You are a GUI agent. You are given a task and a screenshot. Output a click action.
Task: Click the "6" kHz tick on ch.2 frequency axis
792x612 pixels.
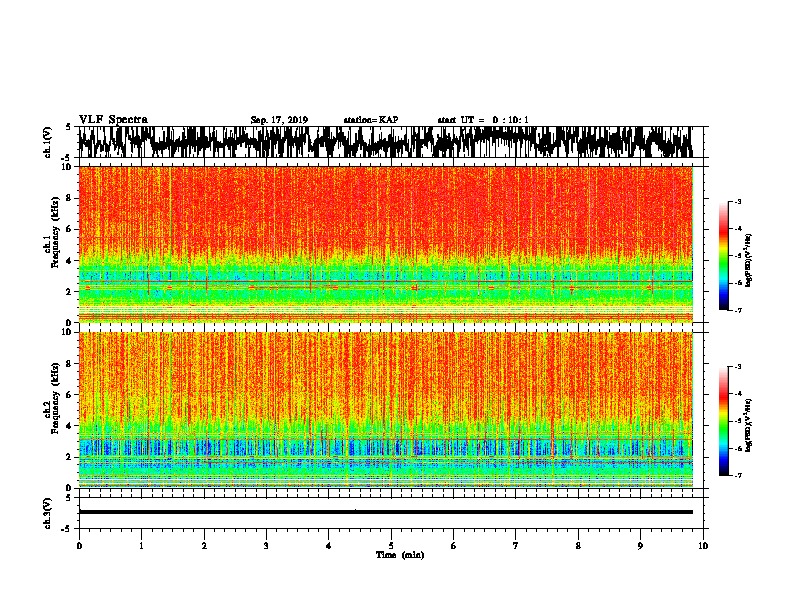point(69,395)
